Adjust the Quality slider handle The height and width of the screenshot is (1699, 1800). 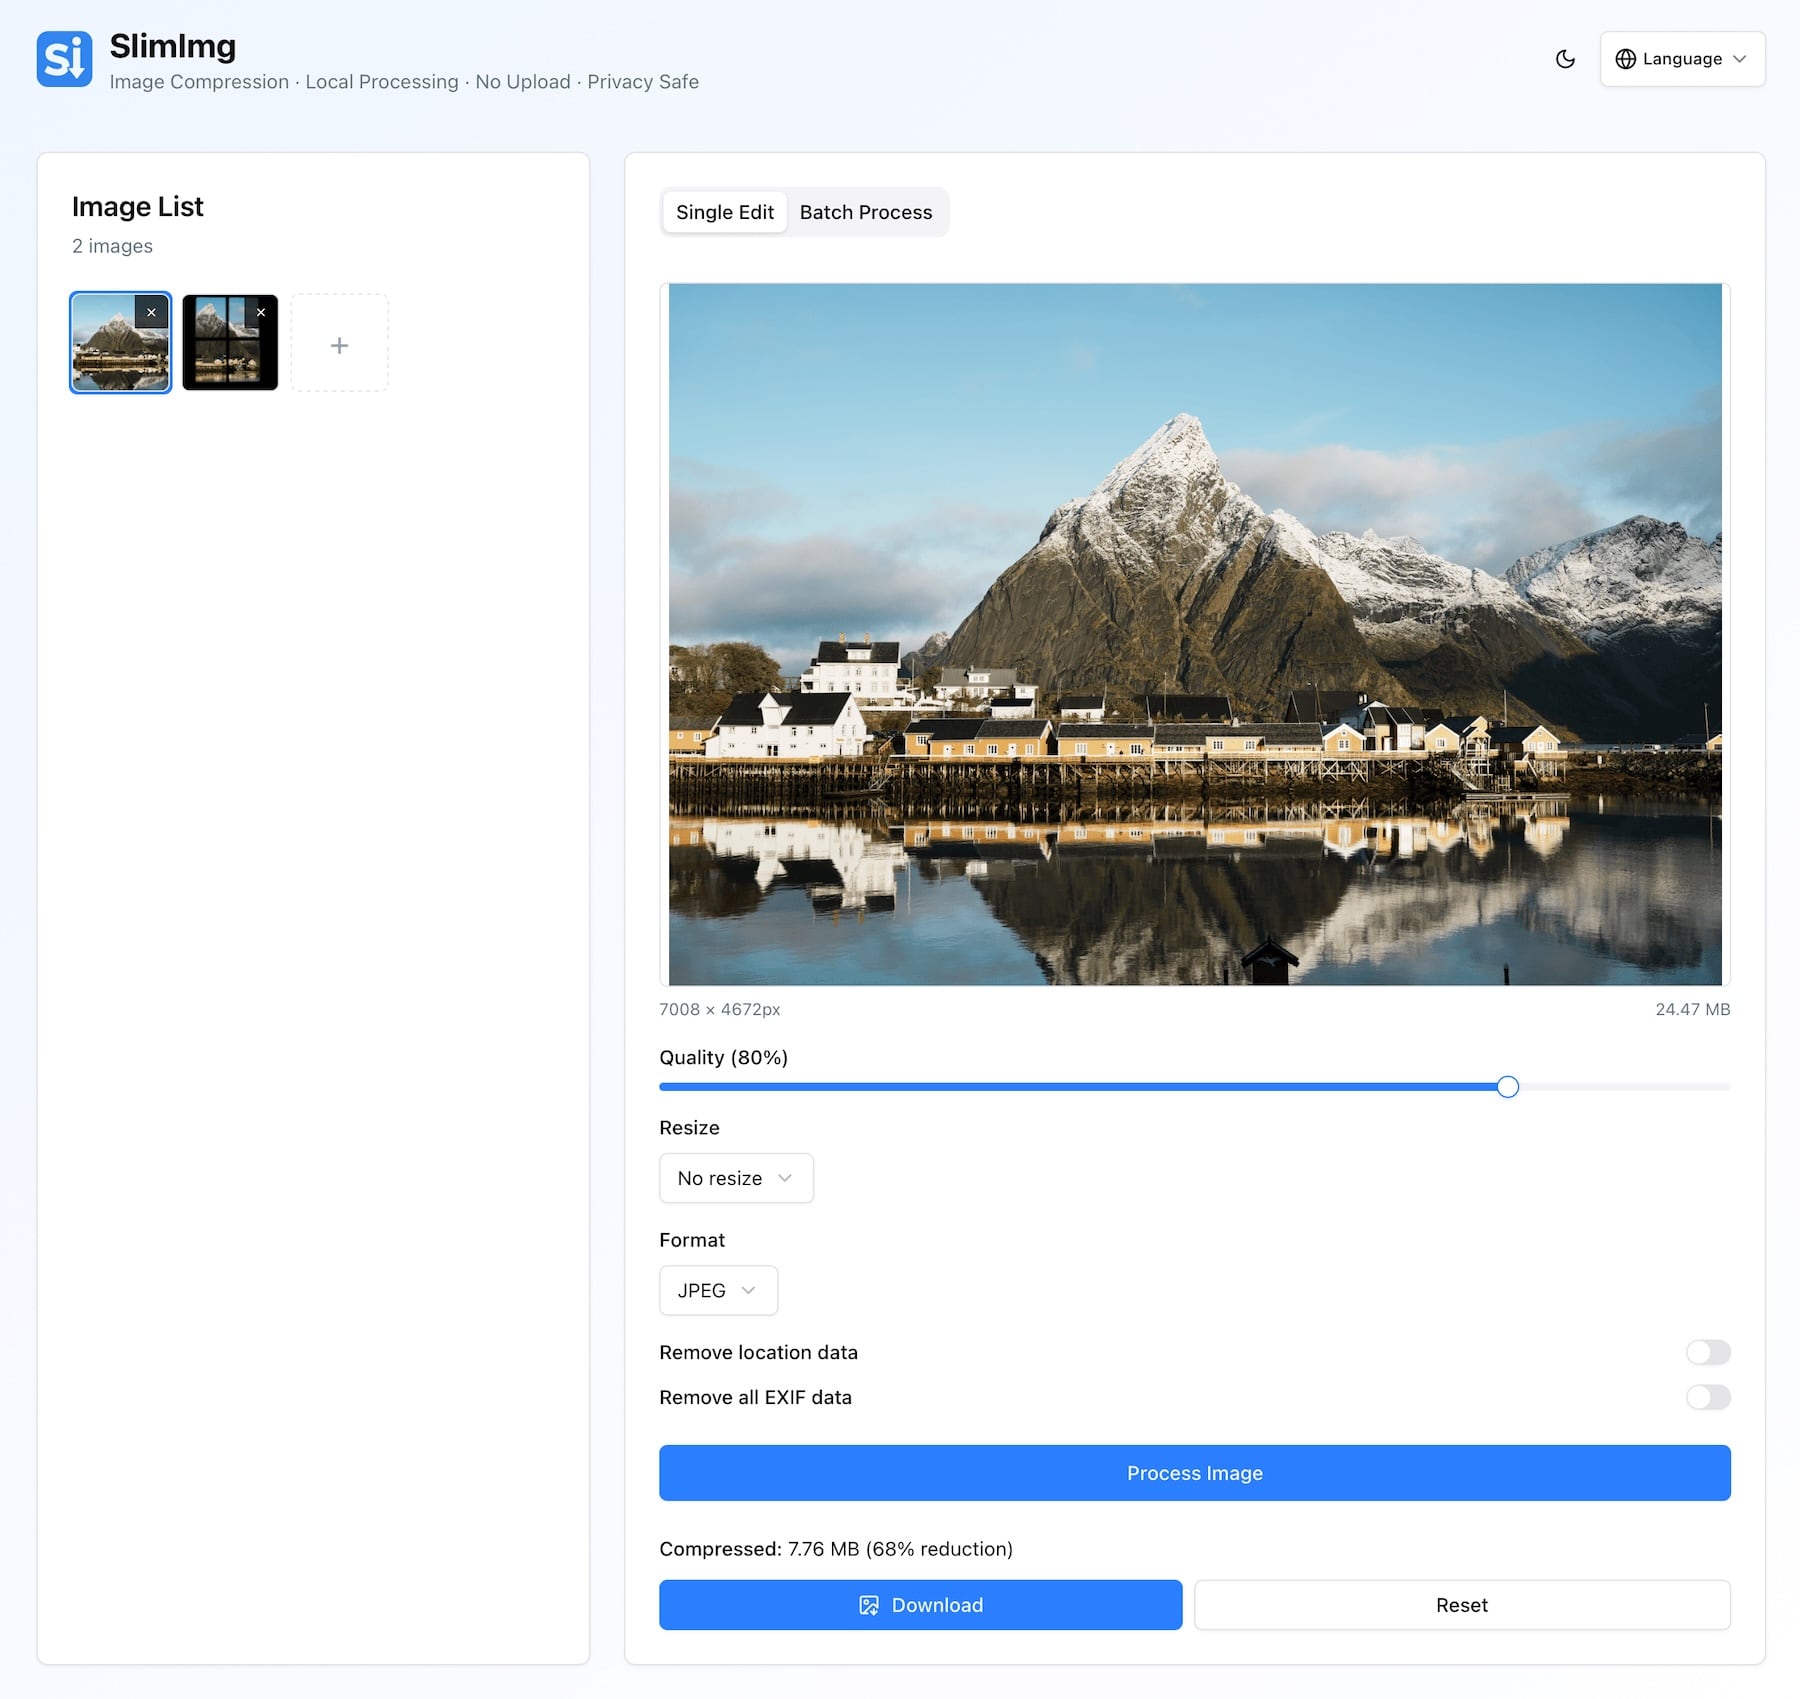click(x=1508, y=1087)
